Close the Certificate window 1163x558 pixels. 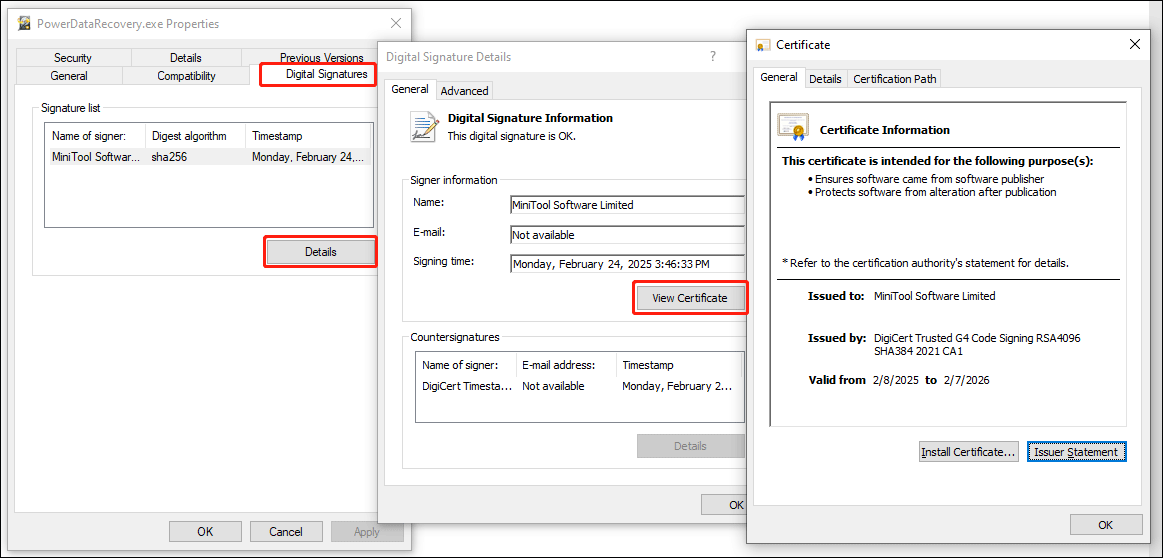1134,45
